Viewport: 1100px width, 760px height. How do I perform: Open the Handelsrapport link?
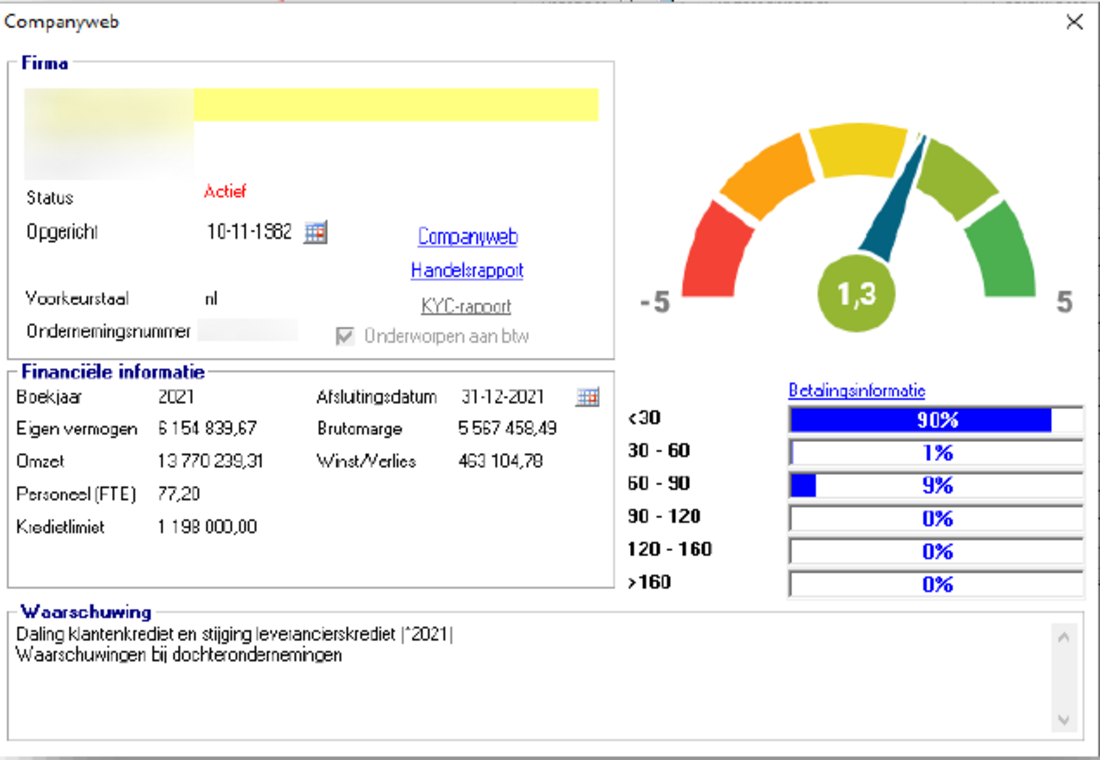[467, 271]
